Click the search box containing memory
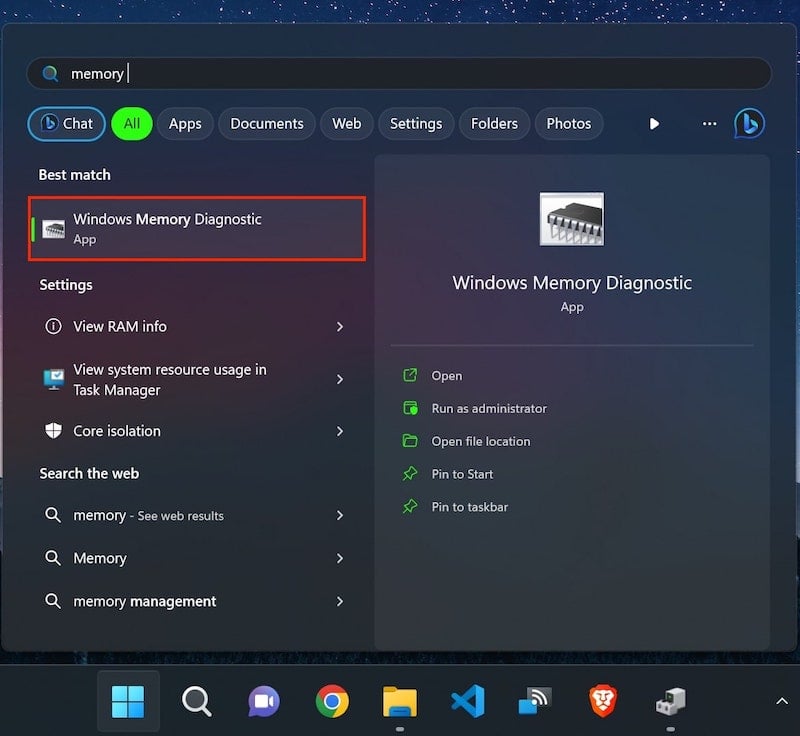The height and width of the screenshot is (736, 800). click(x=400, y=74)
